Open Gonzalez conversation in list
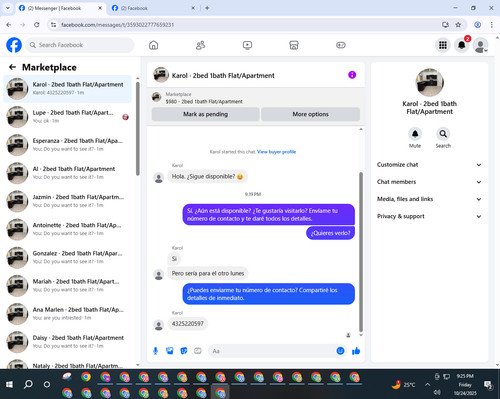This screenshot has height=399, width=500. [x=67, y=258]
